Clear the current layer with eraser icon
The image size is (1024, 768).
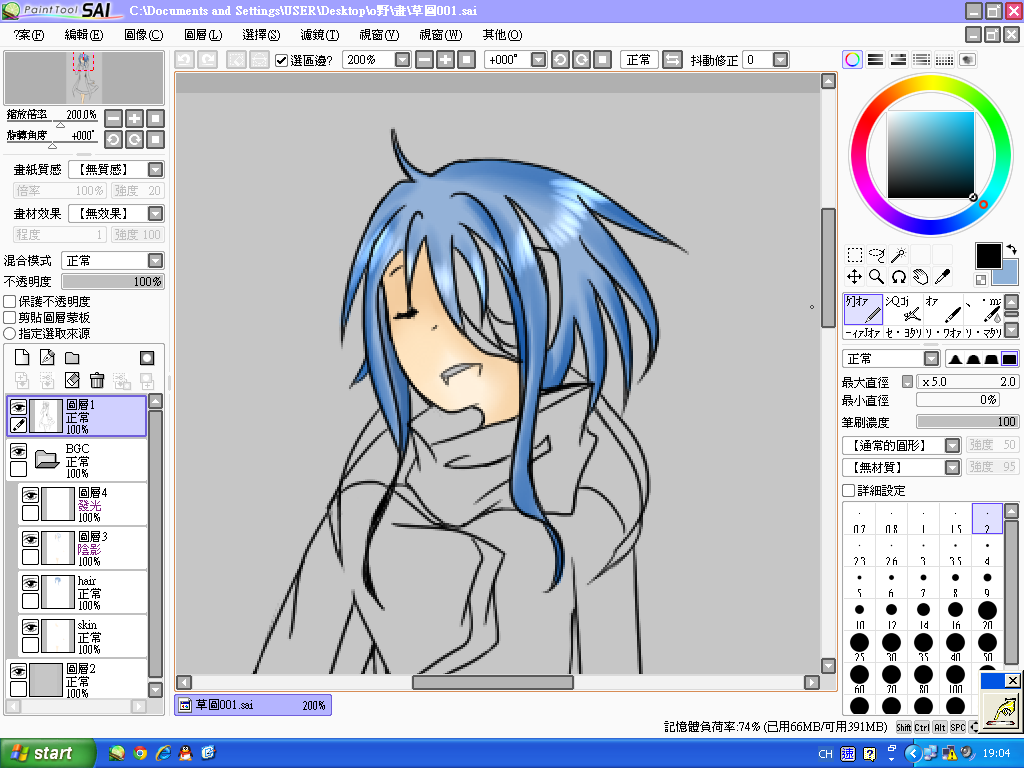(x=72, y=380)
